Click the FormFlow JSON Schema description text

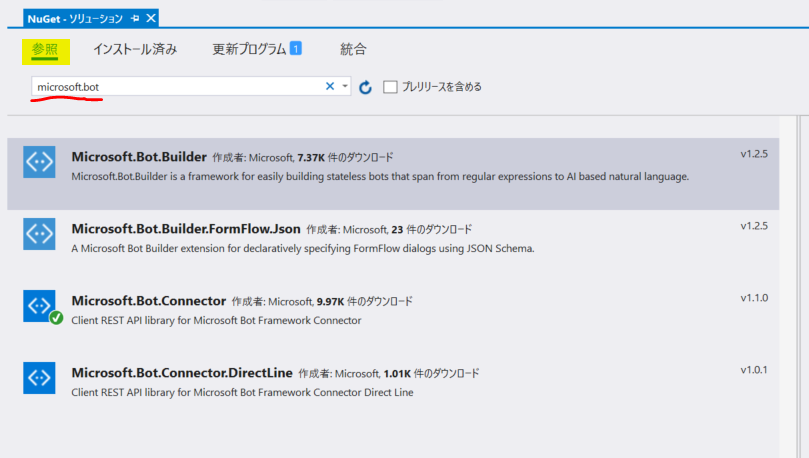(x=303, y=249)
